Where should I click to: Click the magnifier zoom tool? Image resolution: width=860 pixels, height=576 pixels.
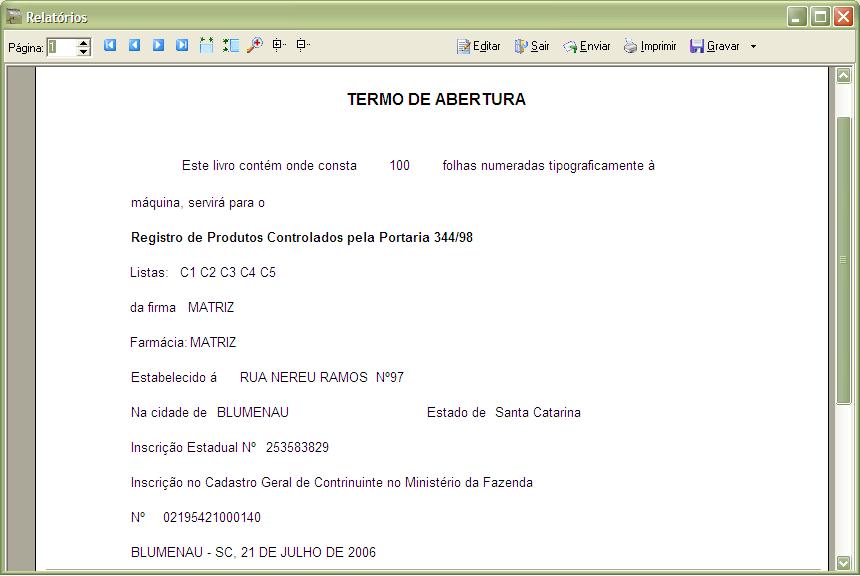pos(254,45)
